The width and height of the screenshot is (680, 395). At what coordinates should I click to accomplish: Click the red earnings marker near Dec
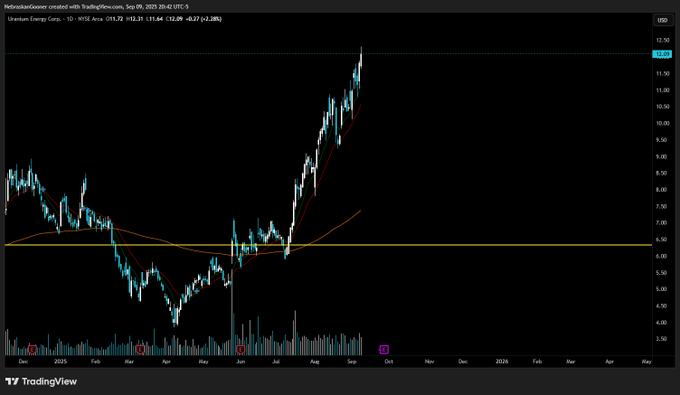pos(32,349)
